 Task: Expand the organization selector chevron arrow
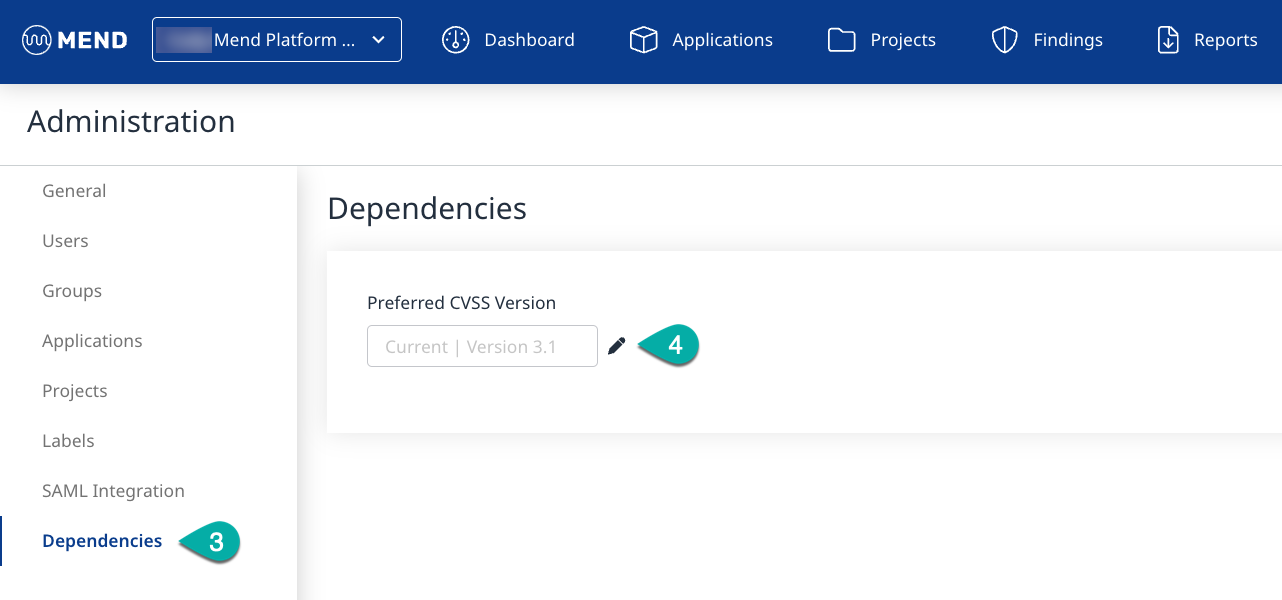tap(378, 40)
